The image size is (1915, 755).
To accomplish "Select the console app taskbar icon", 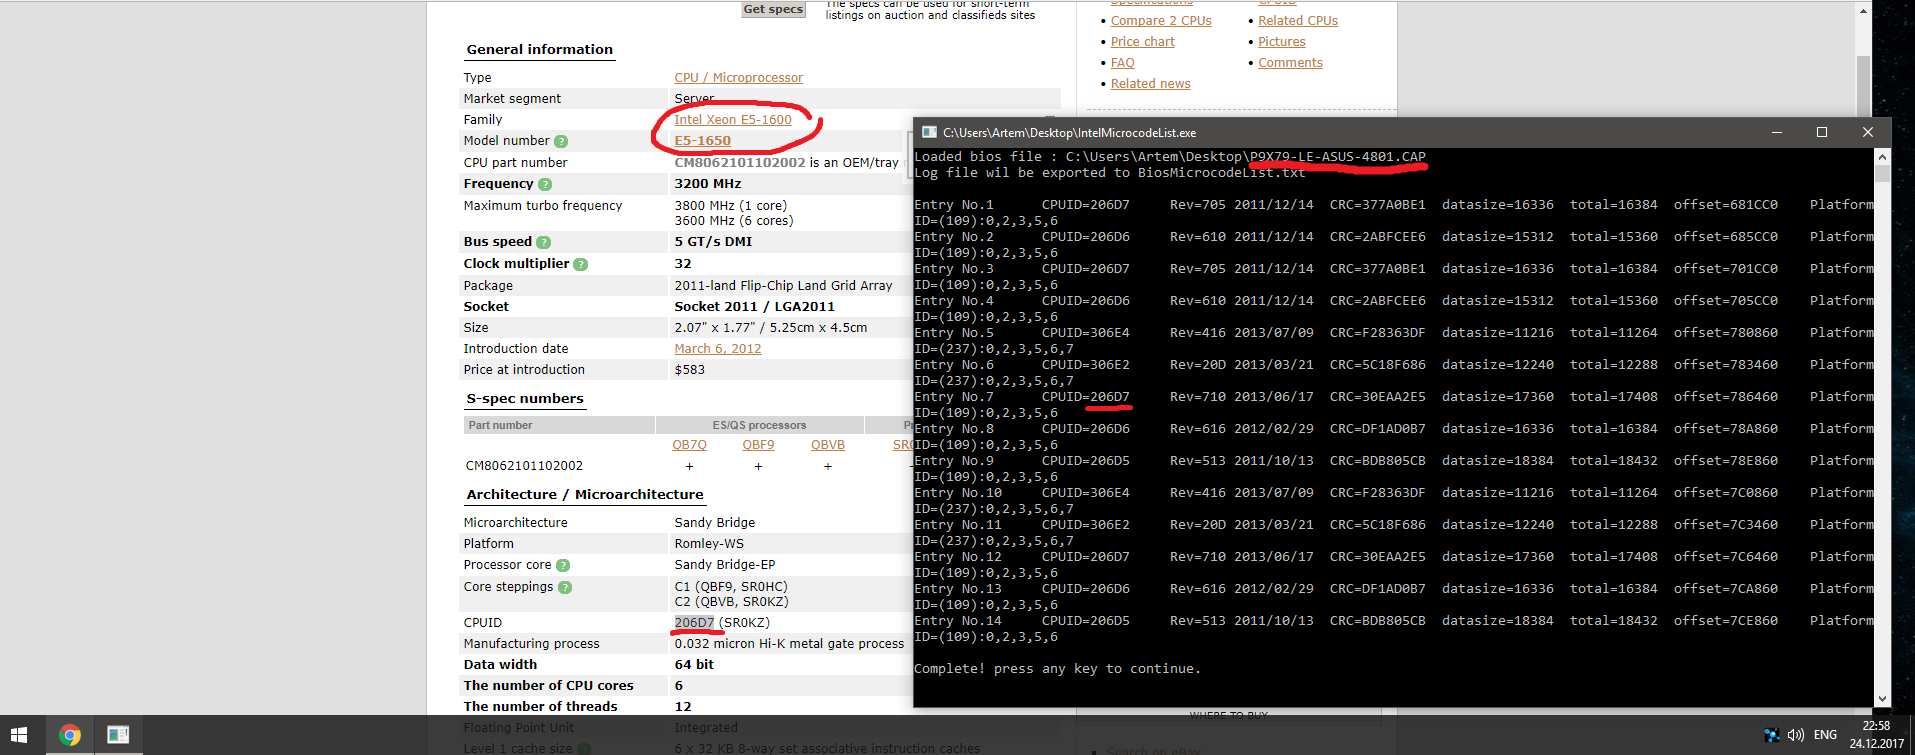I will click(x=118, y=735).
